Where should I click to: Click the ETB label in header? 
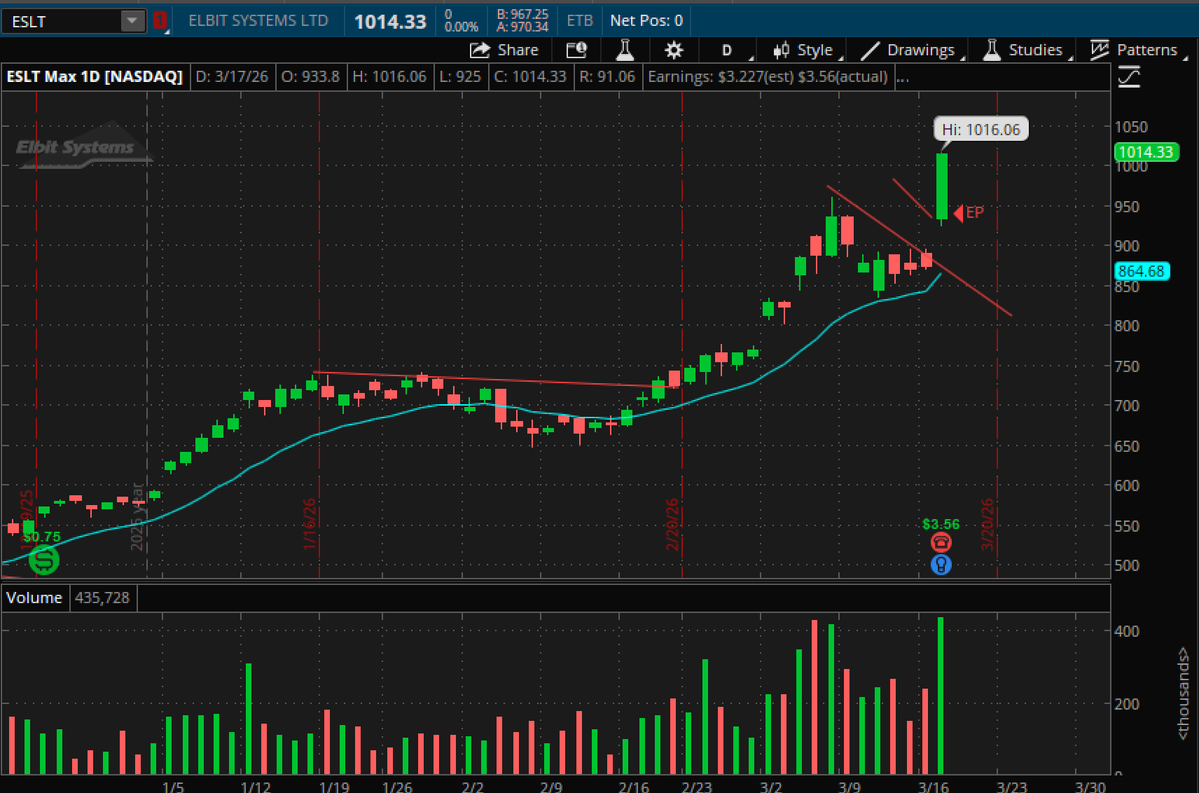(x=580, y=21)
